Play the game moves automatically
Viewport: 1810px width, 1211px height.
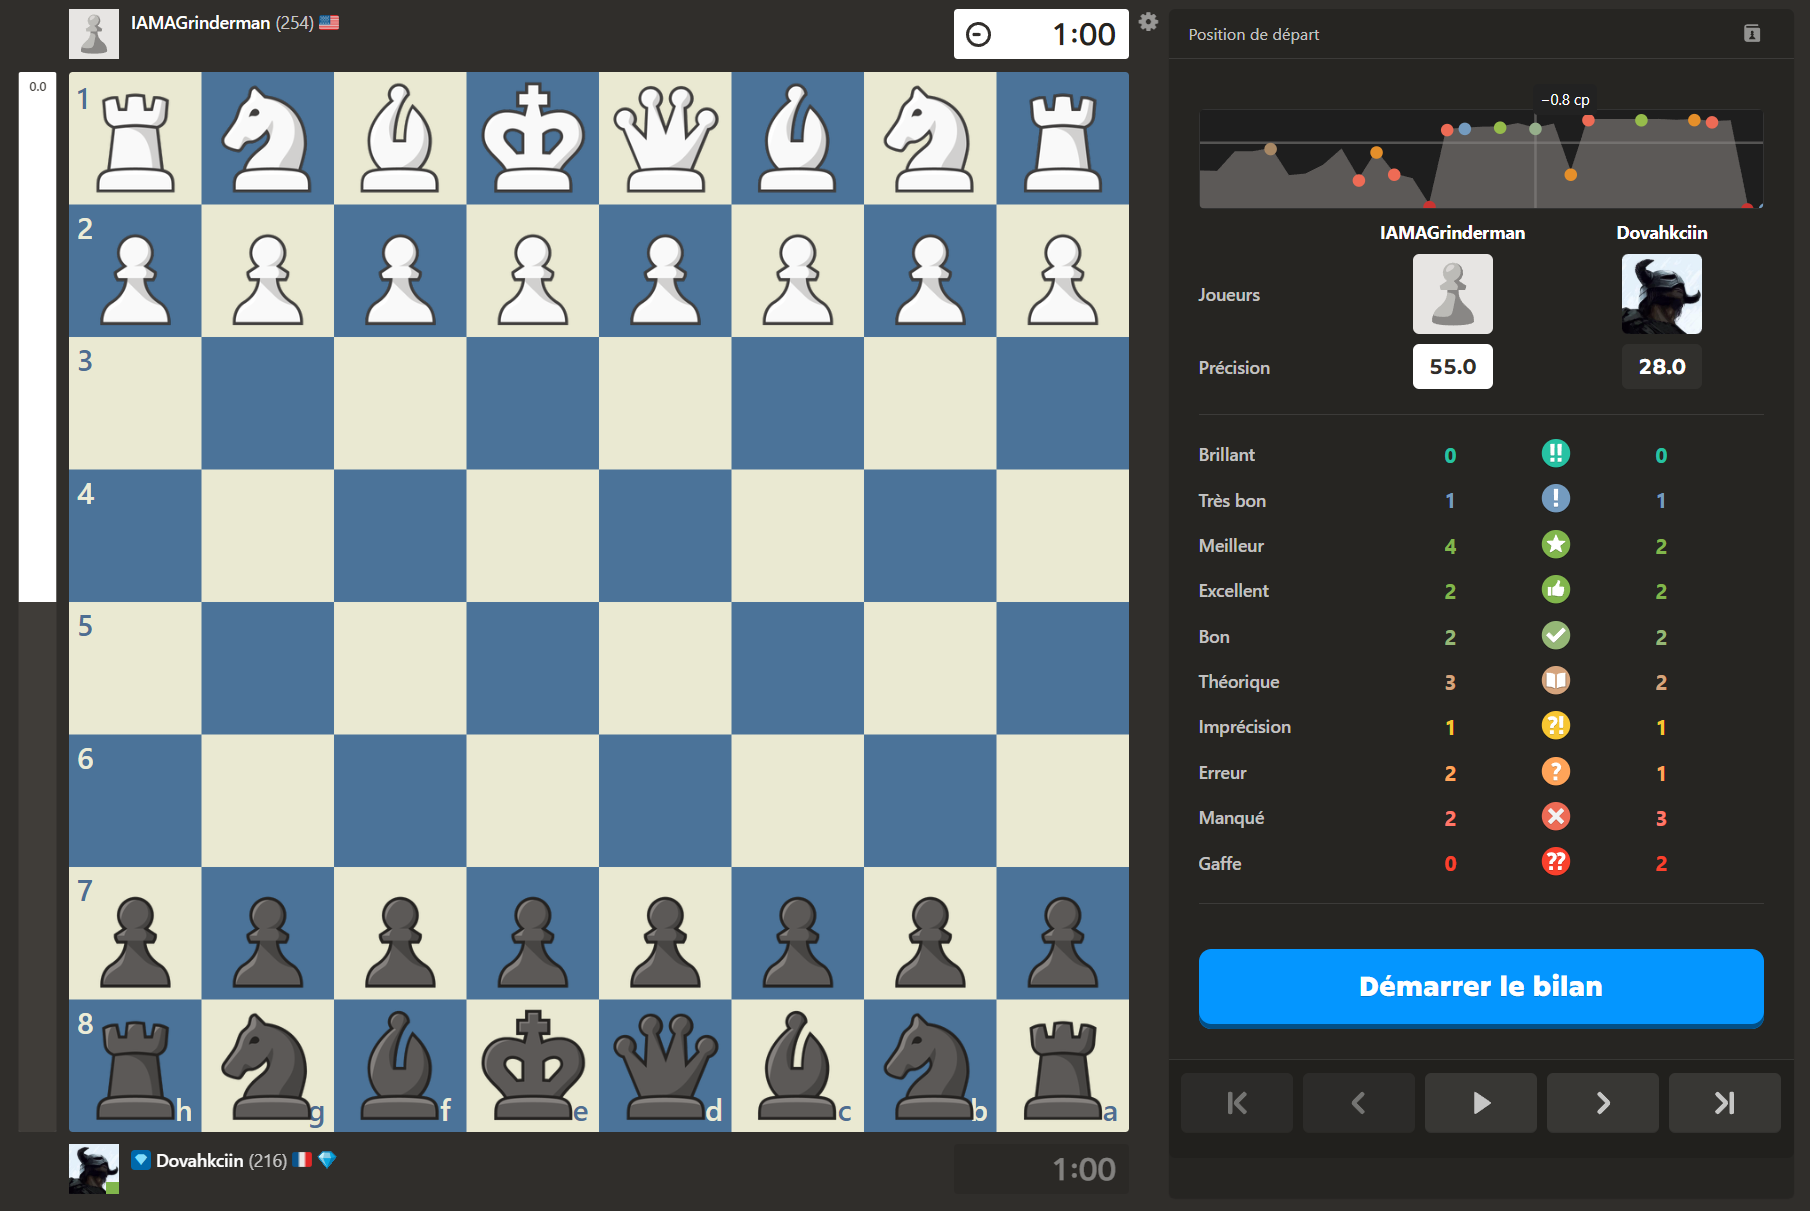click(x=1480, y=1103)
